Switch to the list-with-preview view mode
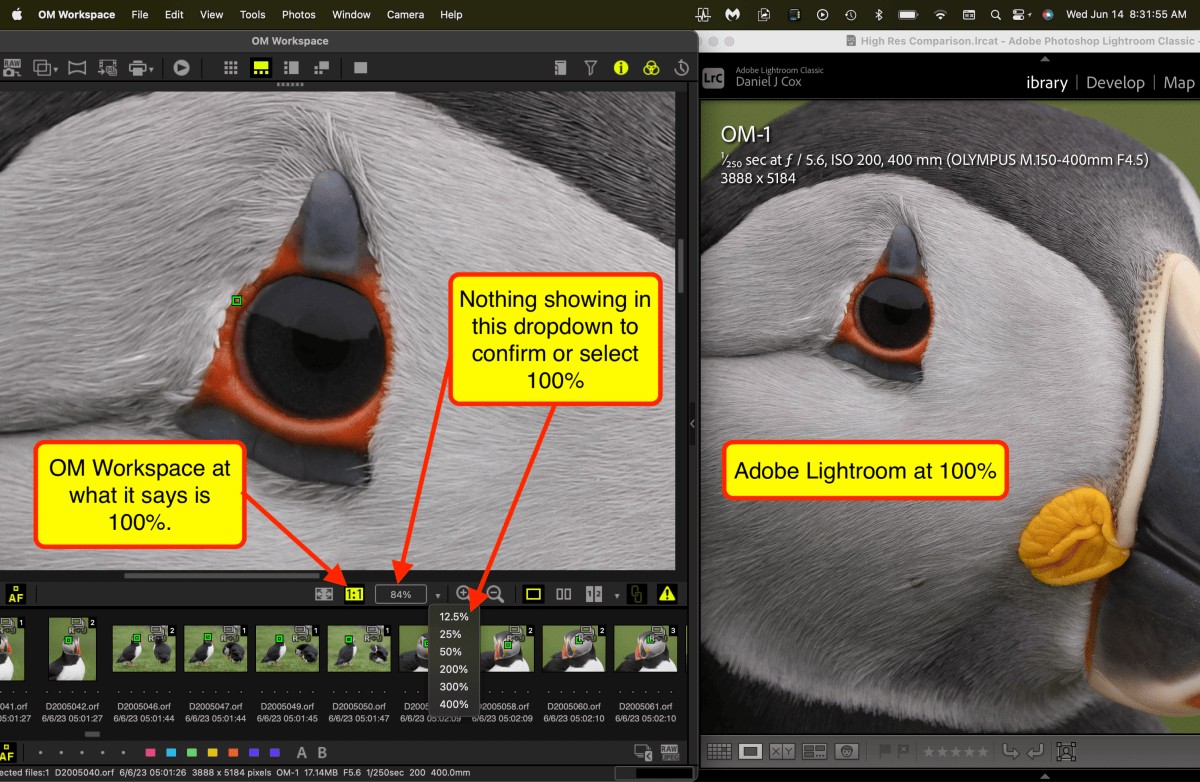The width and height of the screenshot is (1200, 782). (291, 68)
